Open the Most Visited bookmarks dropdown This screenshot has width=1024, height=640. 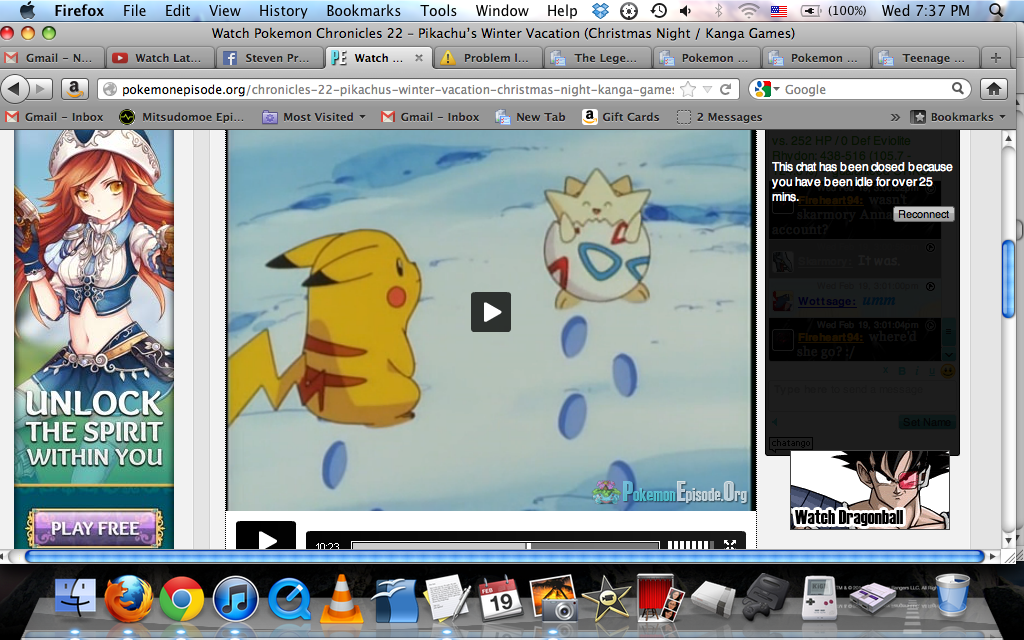[314, 117]
